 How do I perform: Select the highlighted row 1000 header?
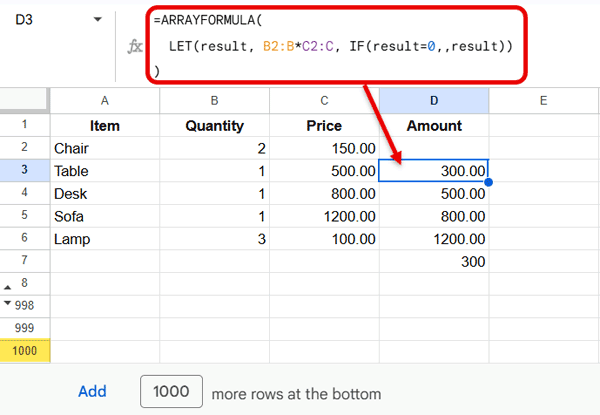[x=24, y=351]
